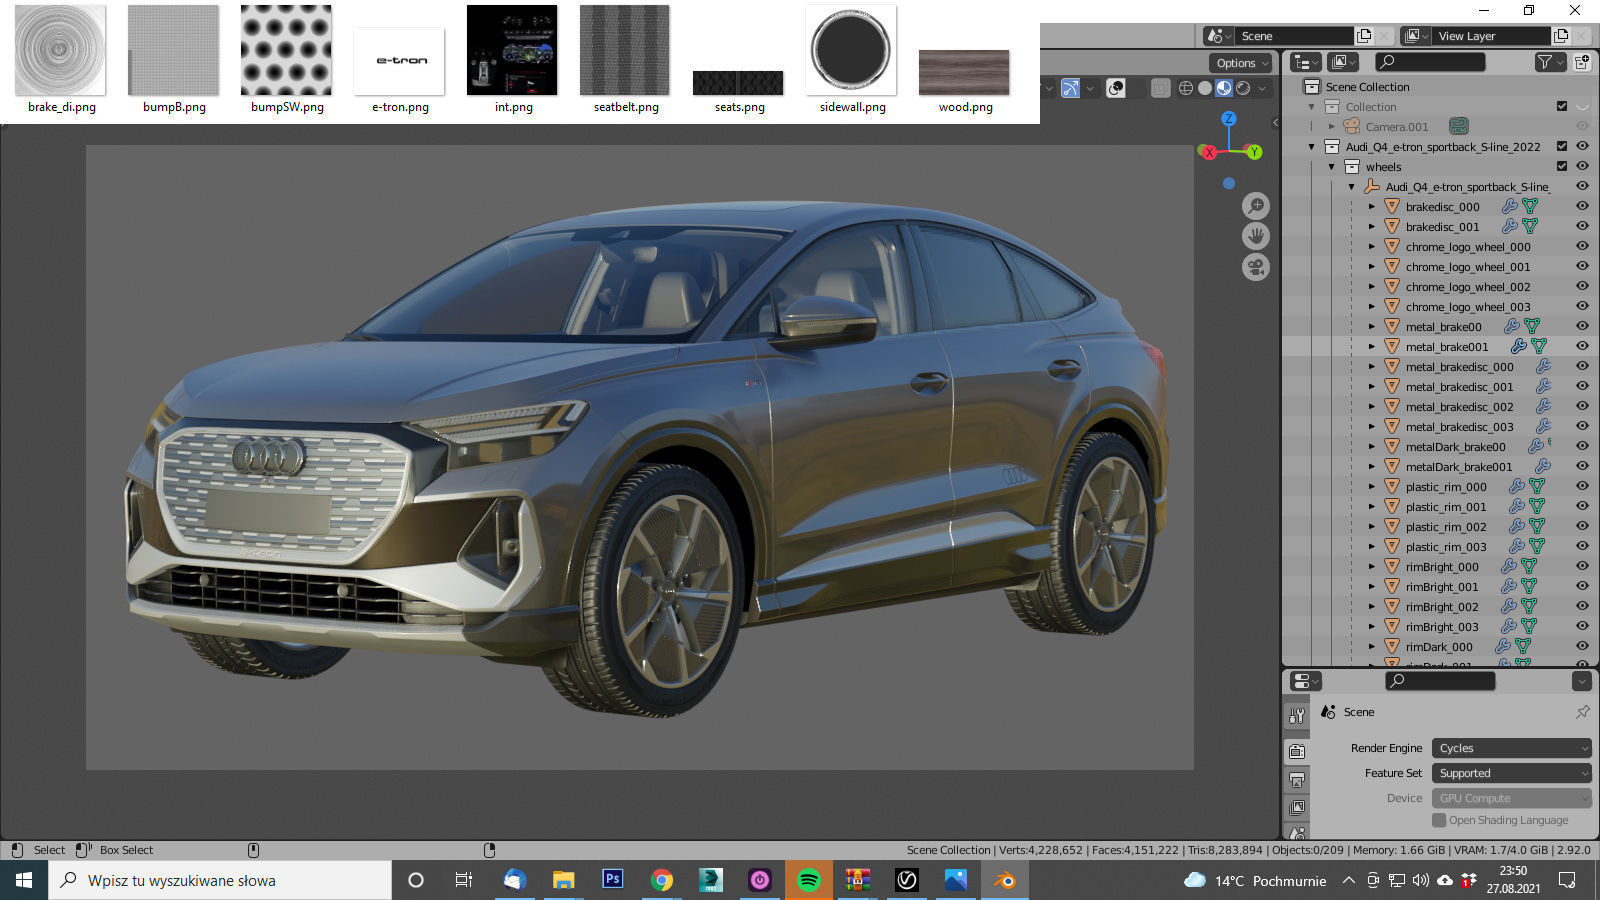Click the pan hand gizmo in viewport

[x=1256, y=237]
